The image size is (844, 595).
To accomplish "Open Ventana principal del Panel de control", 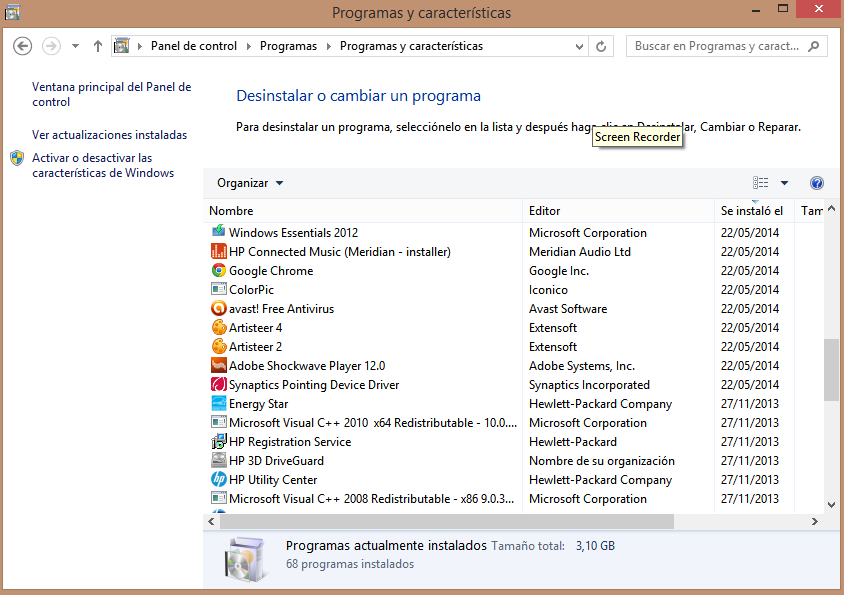I will tap(111, 94).
